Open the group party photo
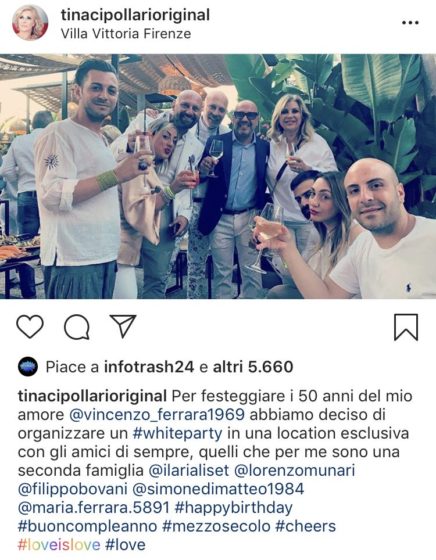This screenshot has height=560, width=436. (x=218, y=176)
